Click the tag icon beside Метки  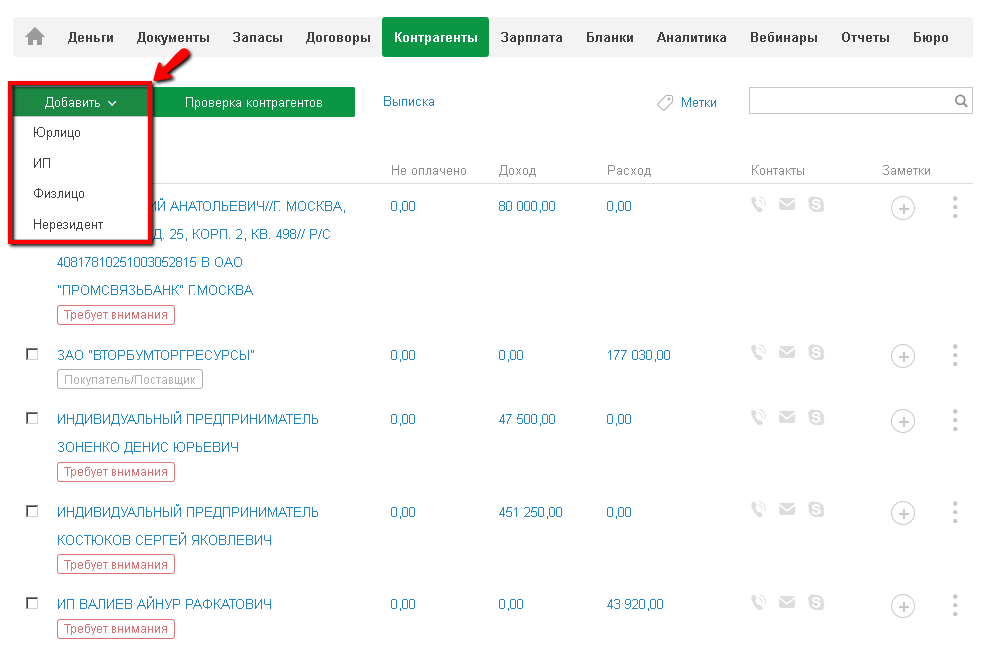tap(665, 102)
